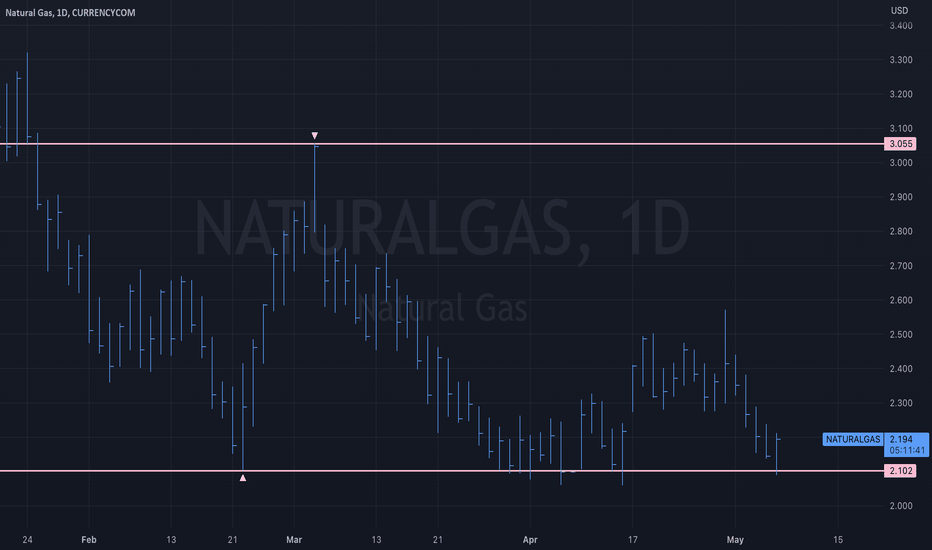The width and height of the screenshot is (932, 550).
Task: Click the 15 date label on time axis
Action: [837, 540]
